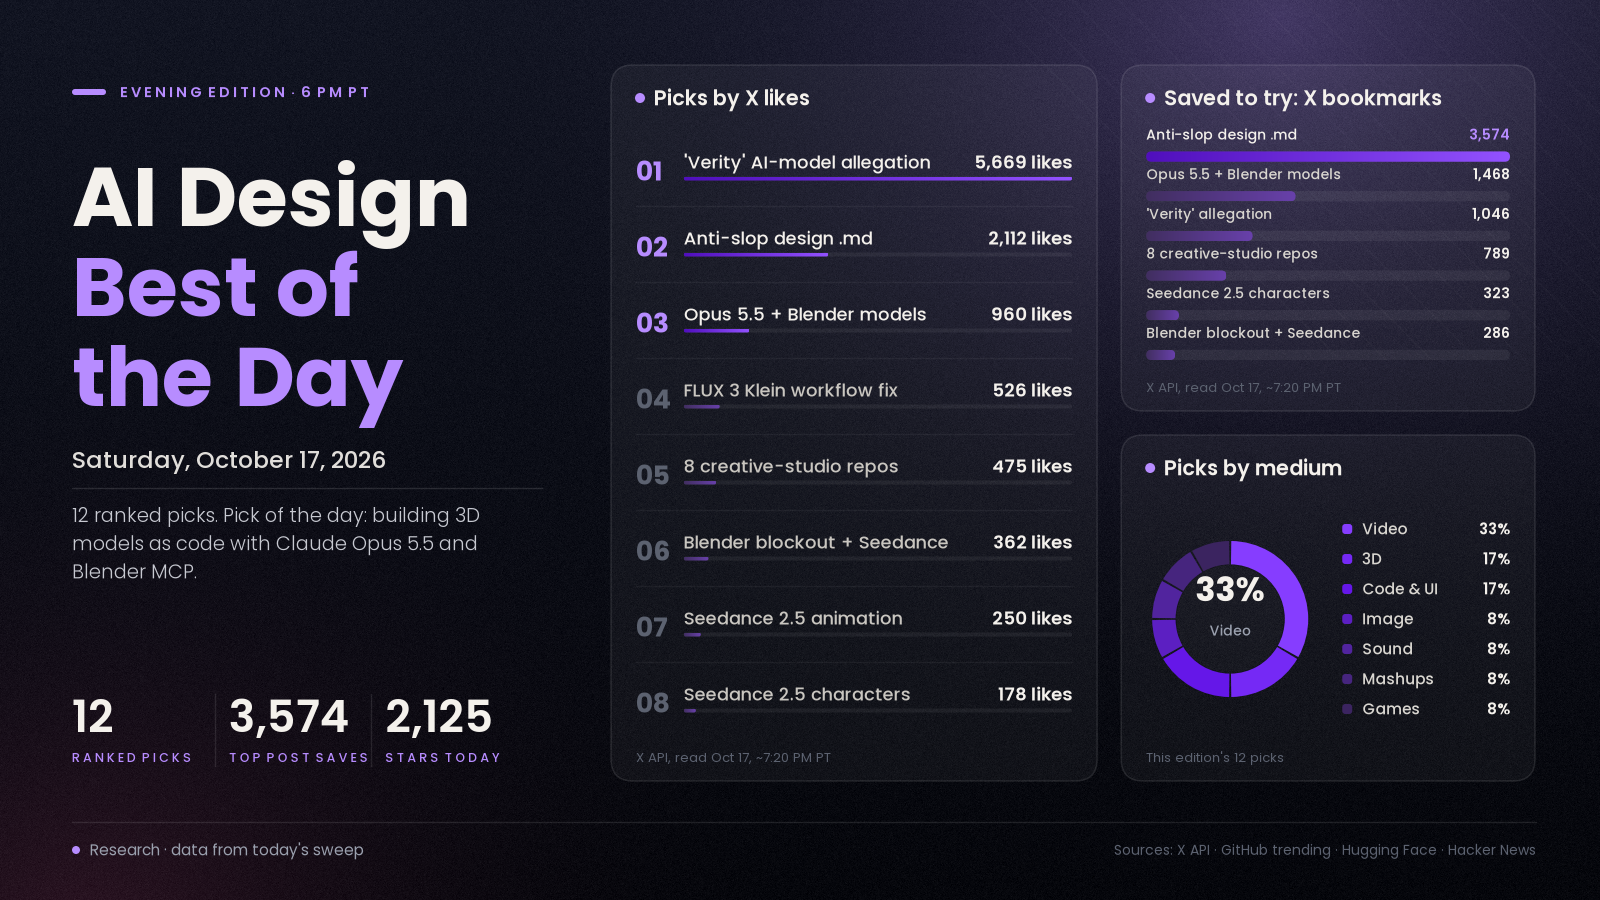Click the Evening Edition · 6 PM PT label
This screenshot has width=1600, height=900.
(245, 92)
